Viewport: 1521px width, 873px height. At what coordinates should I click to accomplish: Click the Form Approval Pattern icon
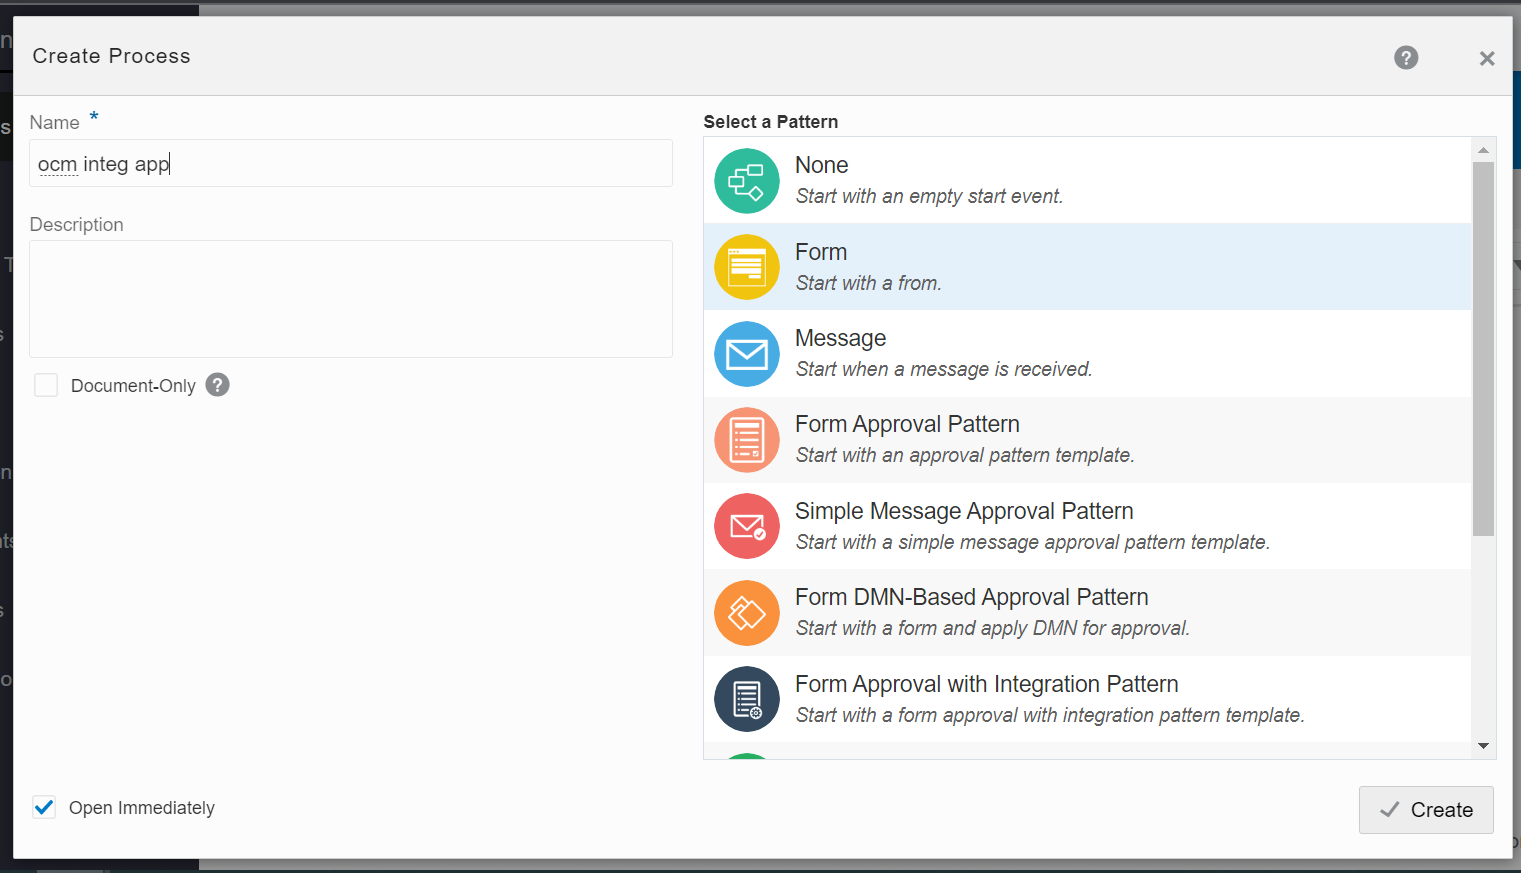pyautogui.click(x=747, y=440)
